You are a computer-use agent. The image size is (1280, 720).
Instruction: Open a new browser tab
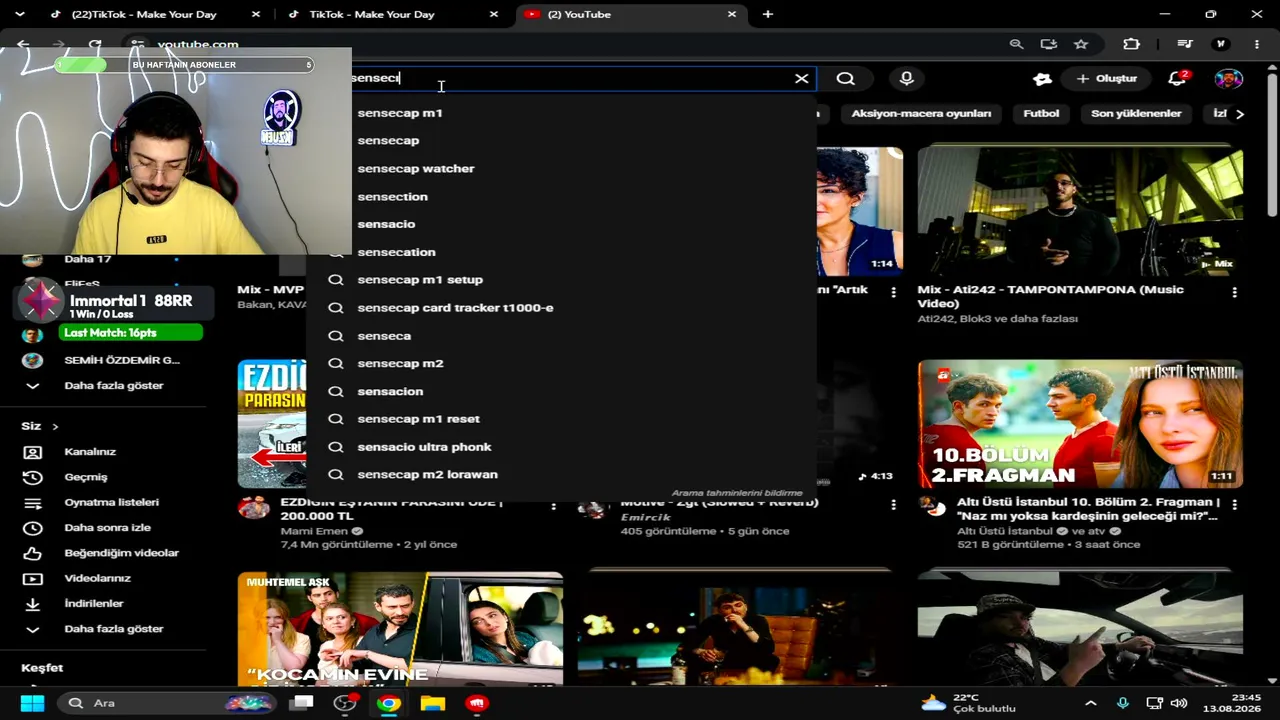[x=767, y=14]
